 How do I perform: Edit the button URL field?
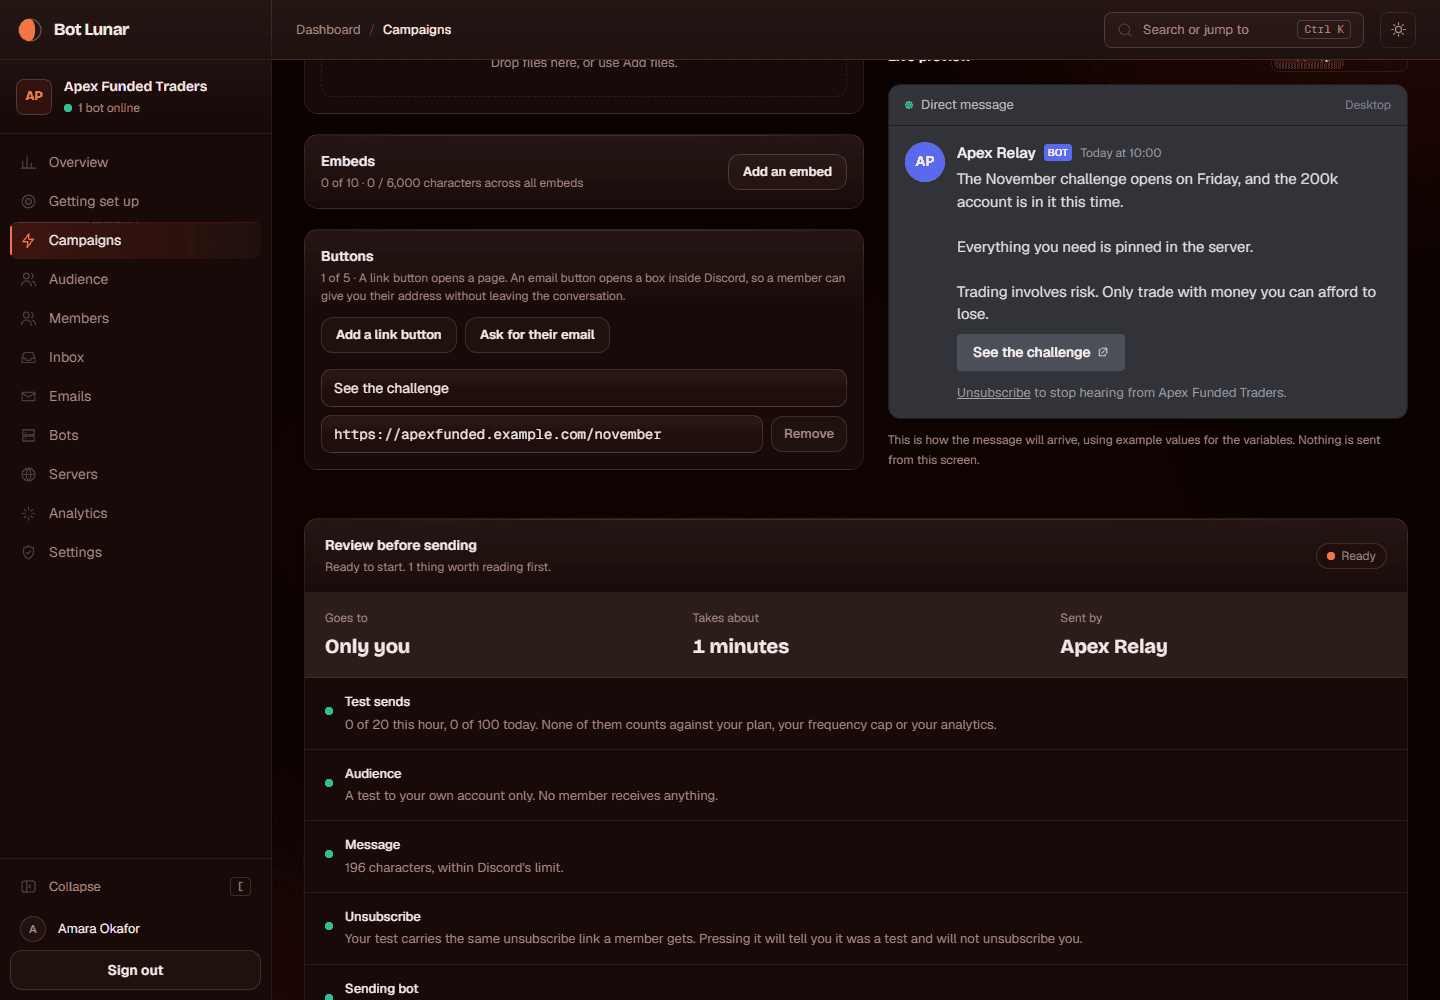coord(542,434)
